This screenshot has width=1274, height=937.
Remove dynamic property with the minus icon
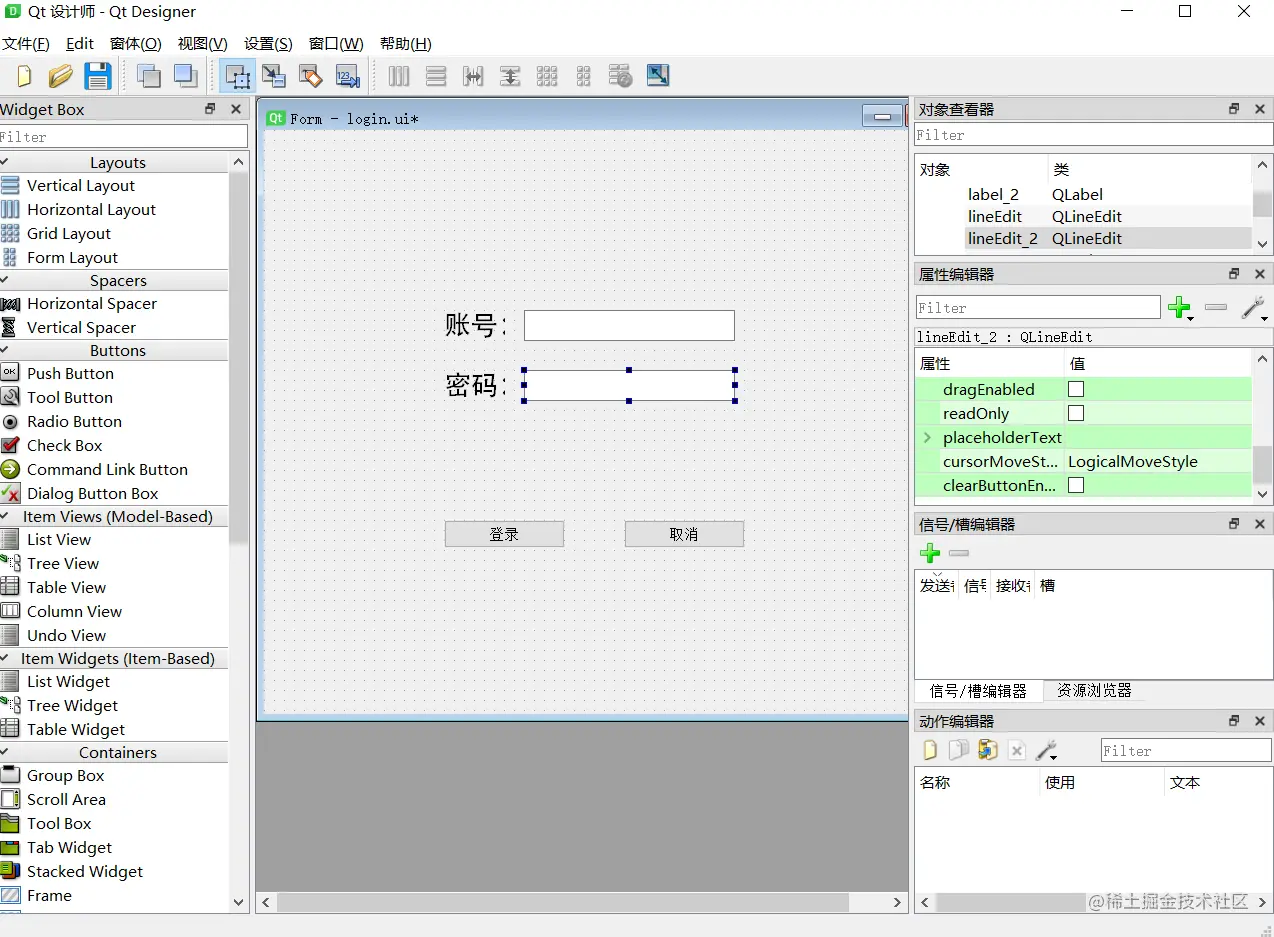[x=1216, y=308]
